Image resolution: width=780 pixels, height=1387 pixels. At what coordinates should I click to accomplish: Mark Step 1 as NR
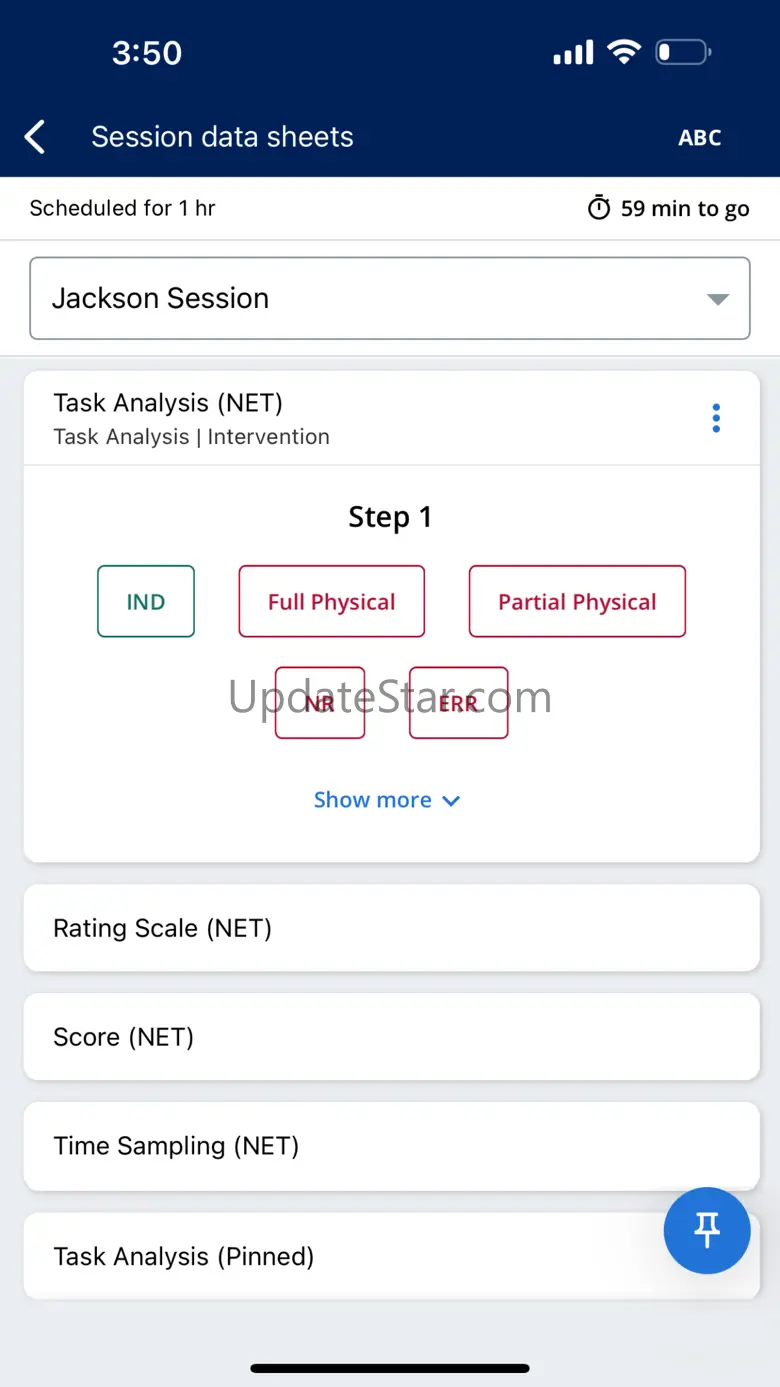click(320, 703)
